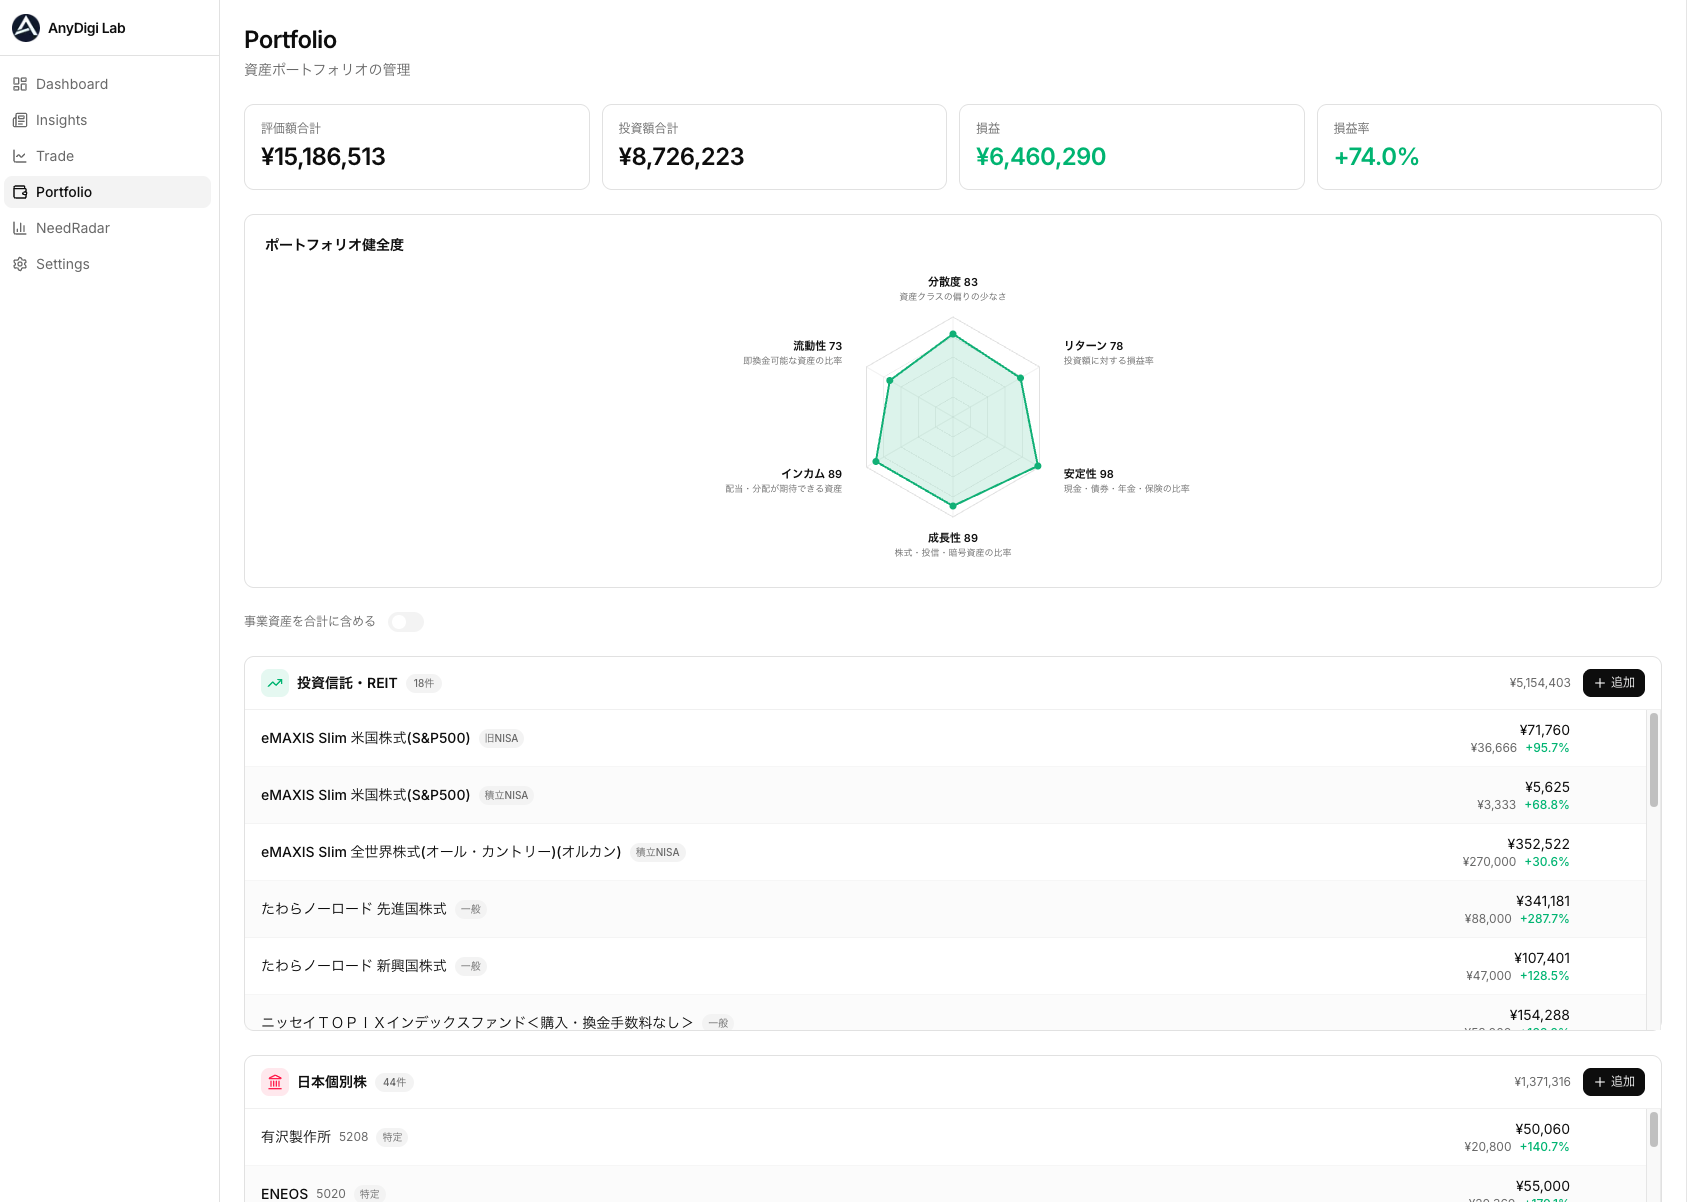Open the たわらノーロード 先進国株式 row
This screenshot has height=1202, width=1687.
pyautogui.click(x=354, y=909)
